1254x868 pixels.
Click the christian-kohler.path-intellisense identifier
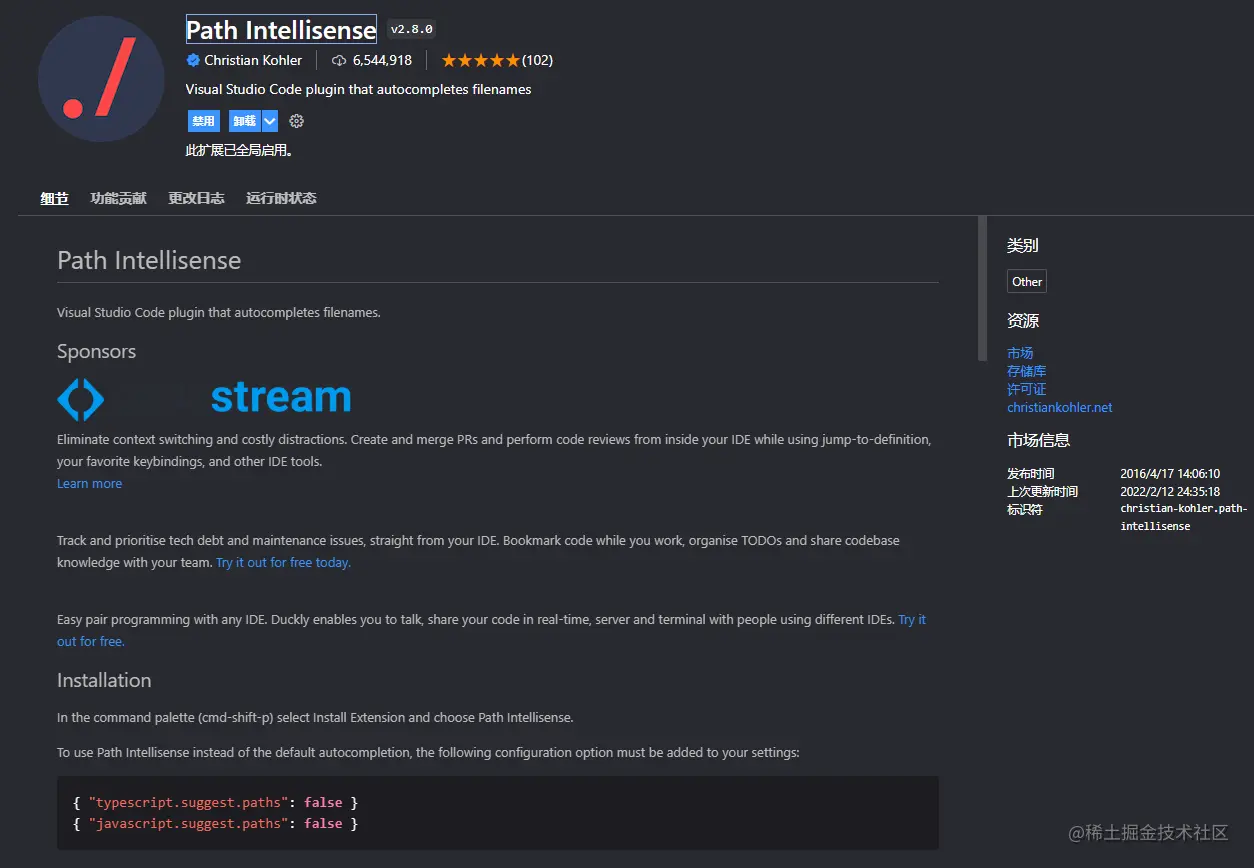click(1184, 517)
